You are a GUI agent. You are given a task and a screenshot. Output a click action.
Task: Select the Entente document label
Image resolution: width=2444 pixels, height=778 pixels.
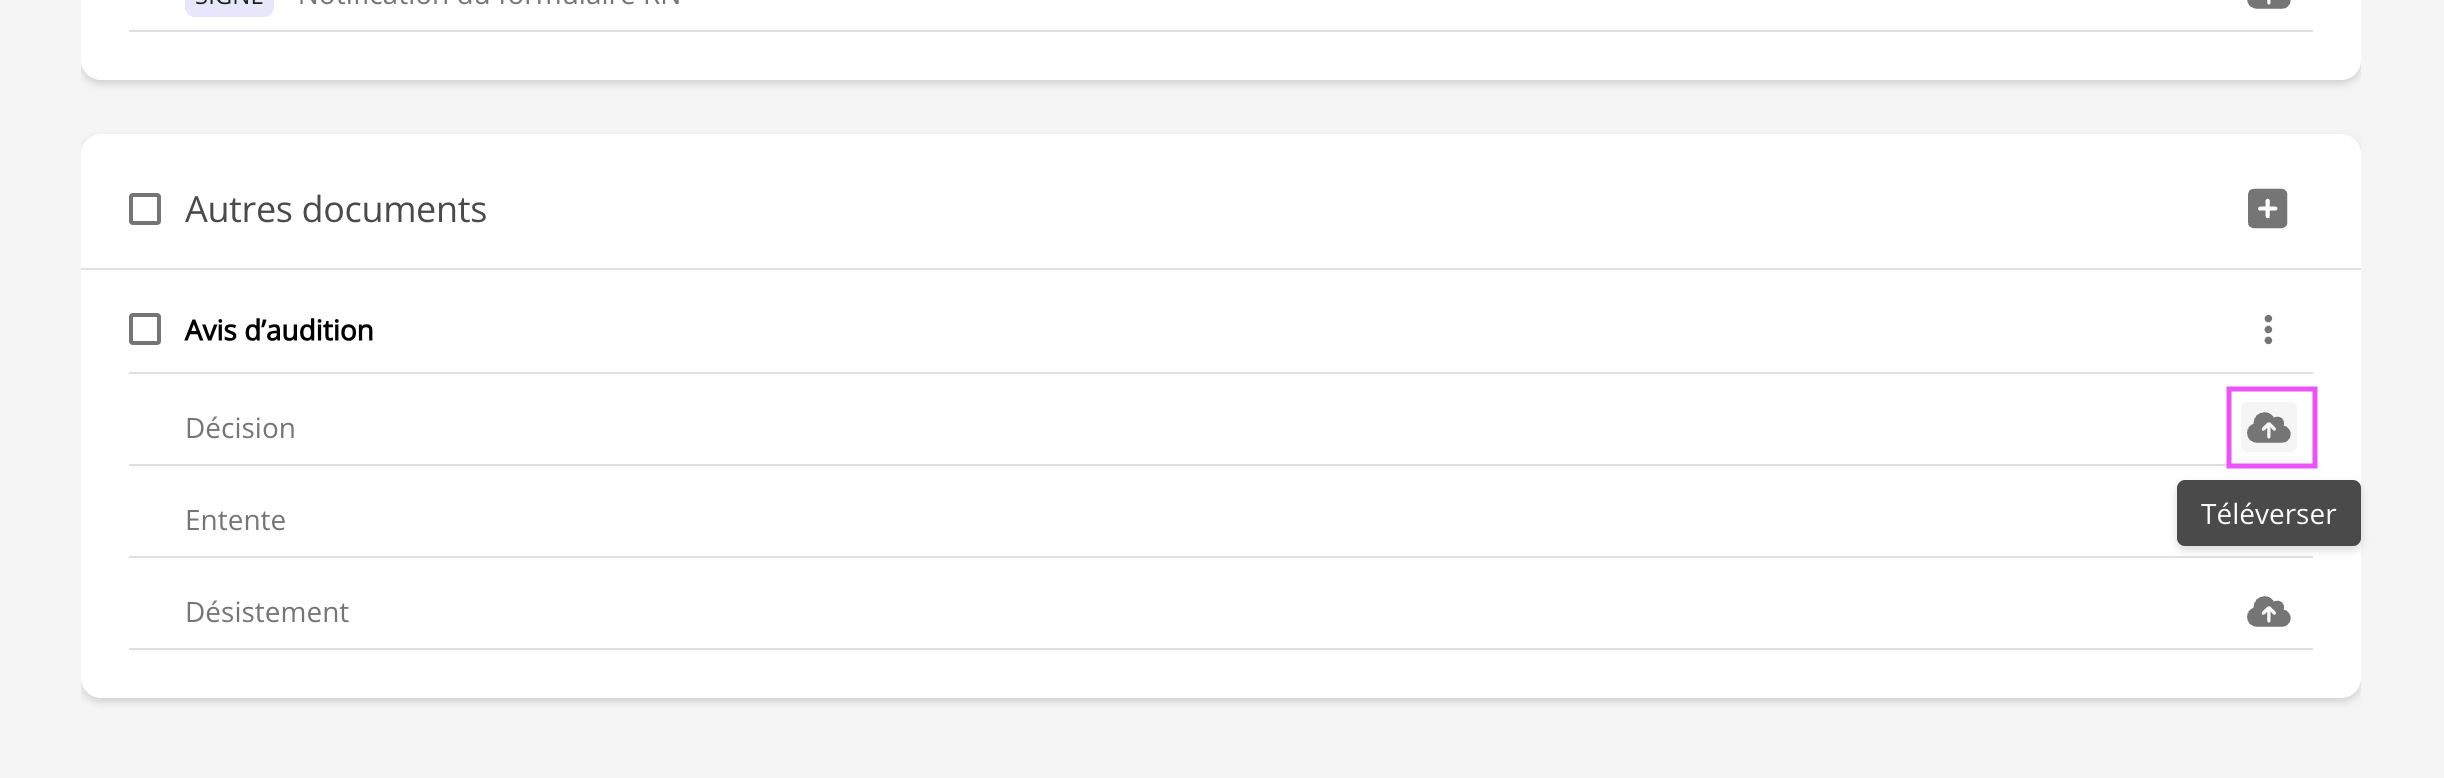pyautogui.click(x=235, y=520)
